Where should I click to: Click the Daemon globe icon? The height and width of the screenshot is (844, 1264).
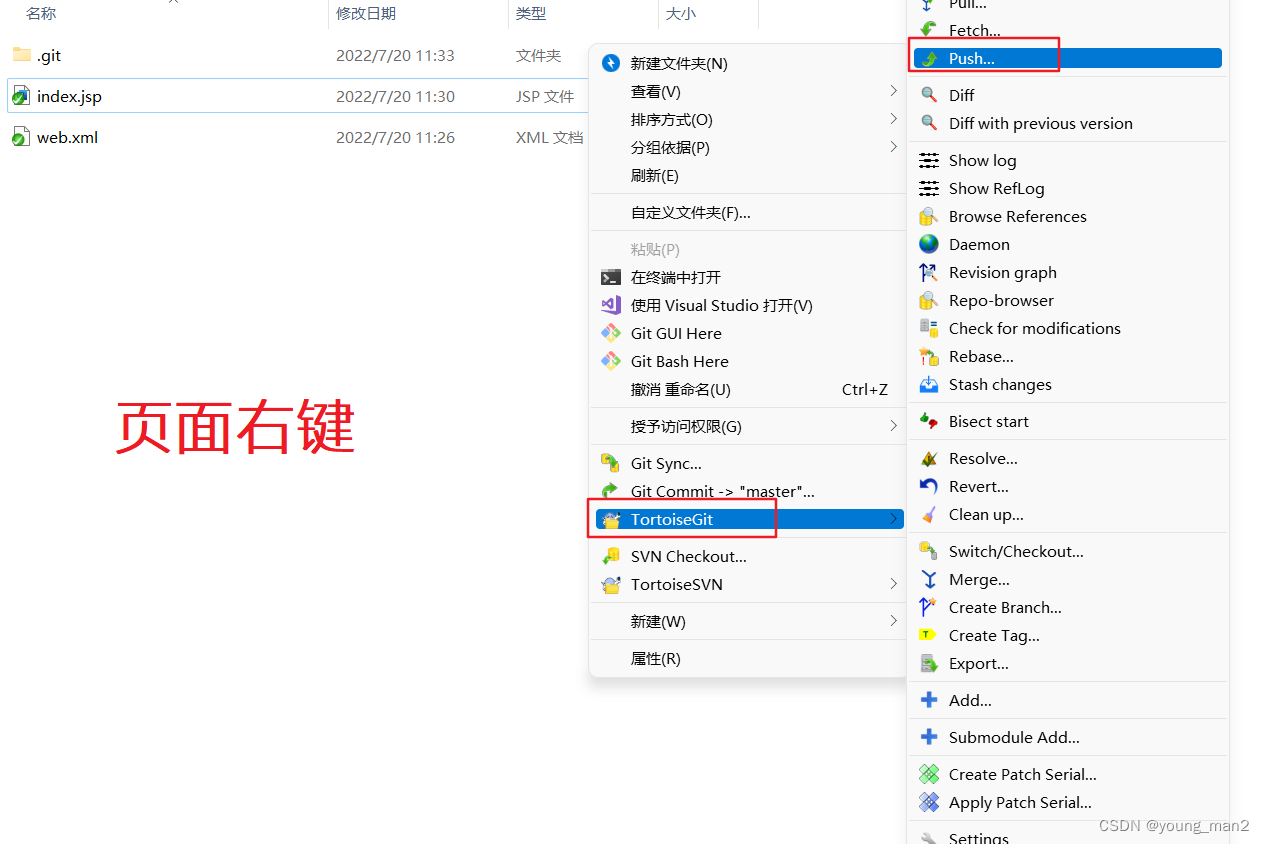(x=929, y=244)
